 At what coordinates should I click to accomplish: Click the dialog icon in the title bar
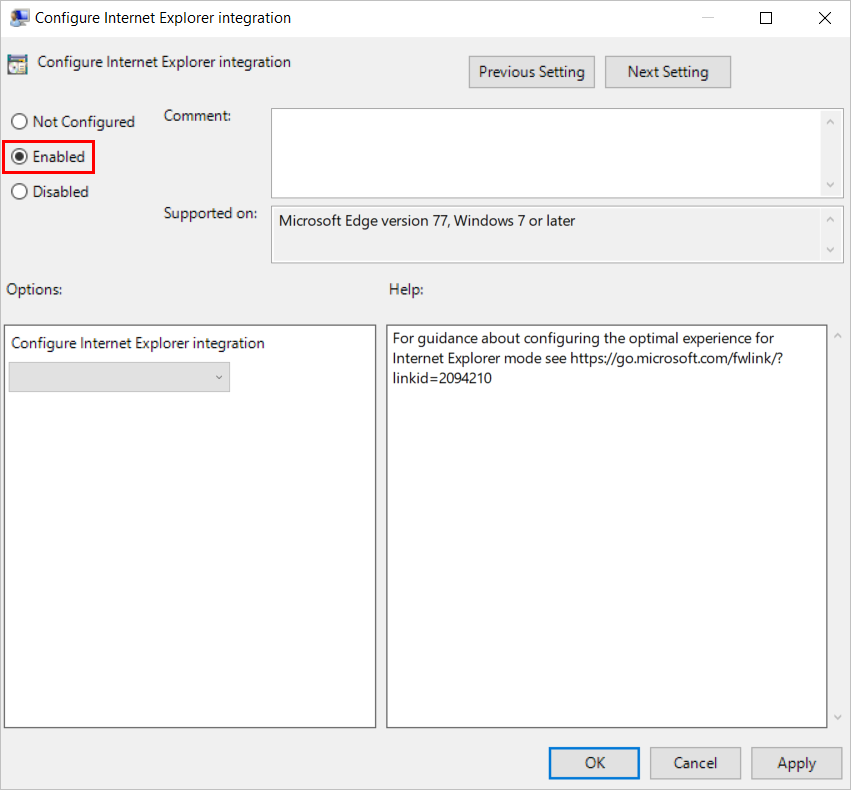pos(19,18)
